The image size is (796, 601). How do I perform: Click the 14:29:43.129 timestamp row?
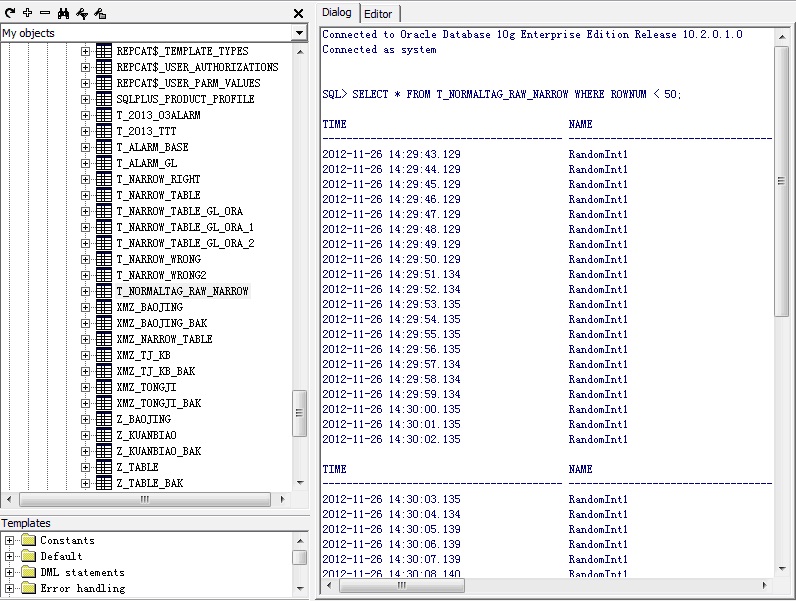(391, 154)
